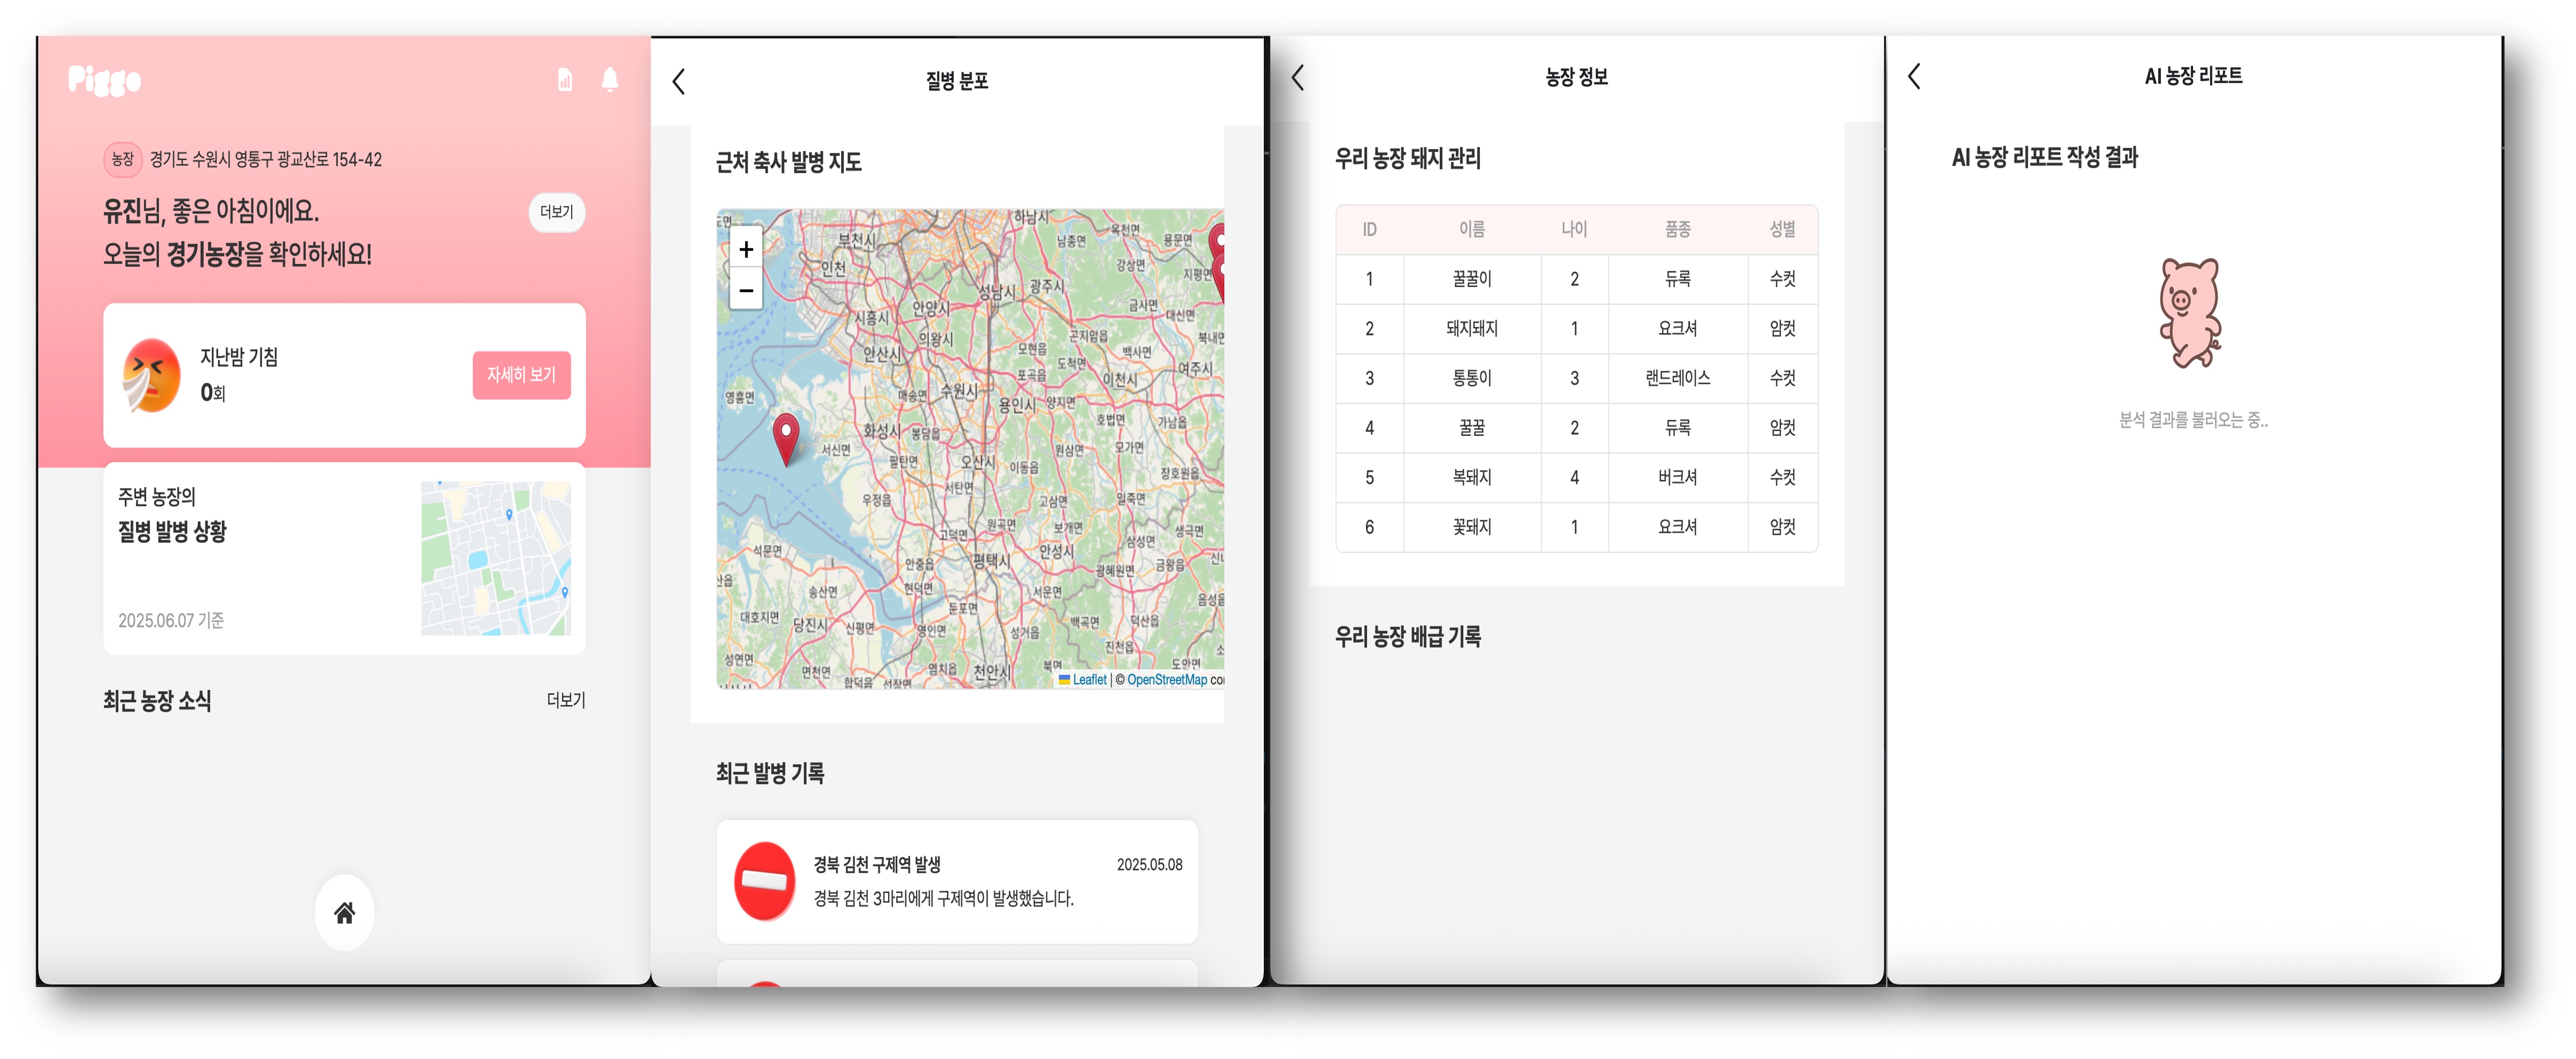This screenshot has width=2576, height=1059.
Task: Select pig name 복돼지 in table
Action: pos(1472,477)
